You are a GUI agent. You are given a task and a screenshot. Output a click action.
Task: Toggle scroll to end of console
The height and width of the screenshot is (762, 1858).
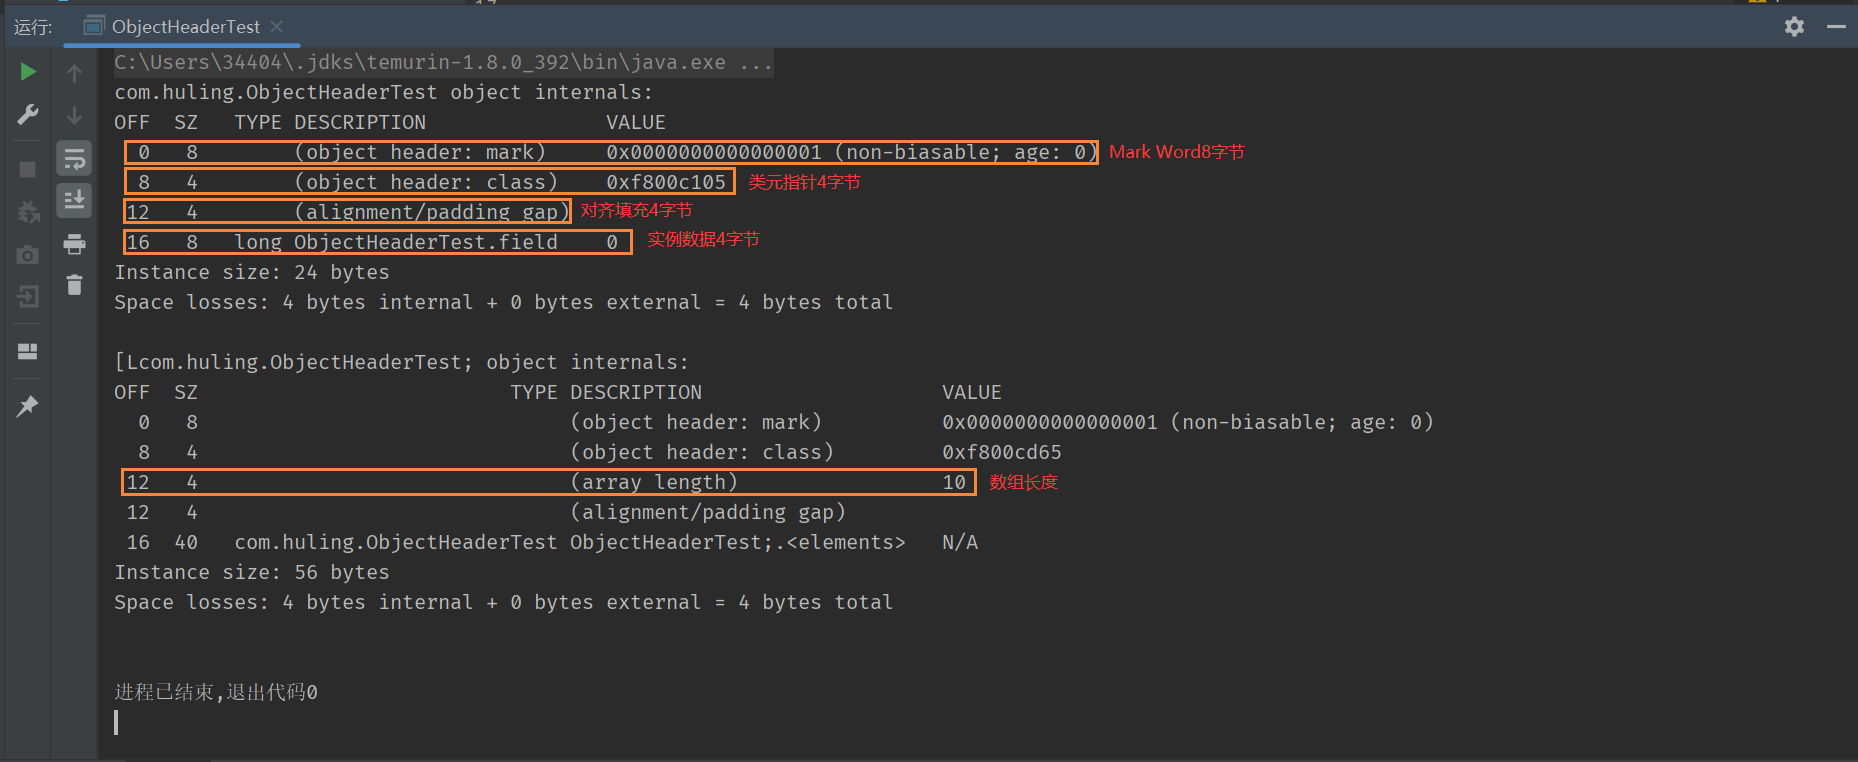point(74,201)
